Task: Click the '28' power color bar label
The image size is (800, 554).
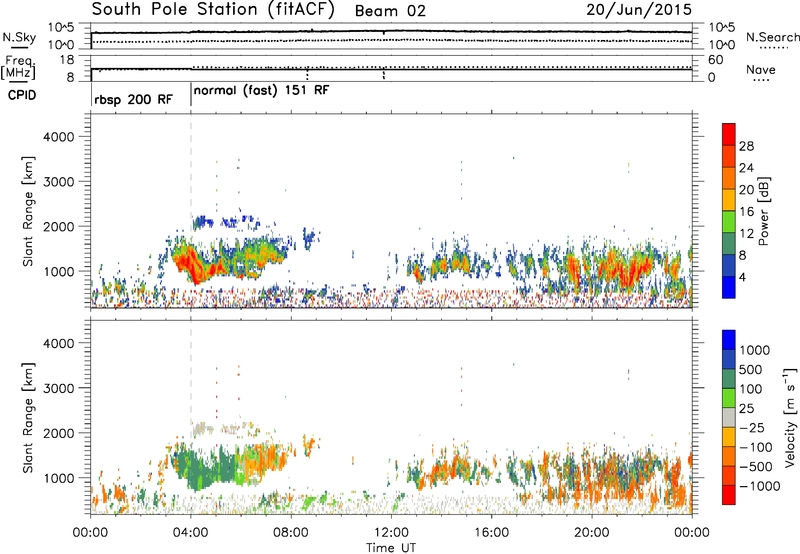Action: pyautogui.click(x=746, y=146)
